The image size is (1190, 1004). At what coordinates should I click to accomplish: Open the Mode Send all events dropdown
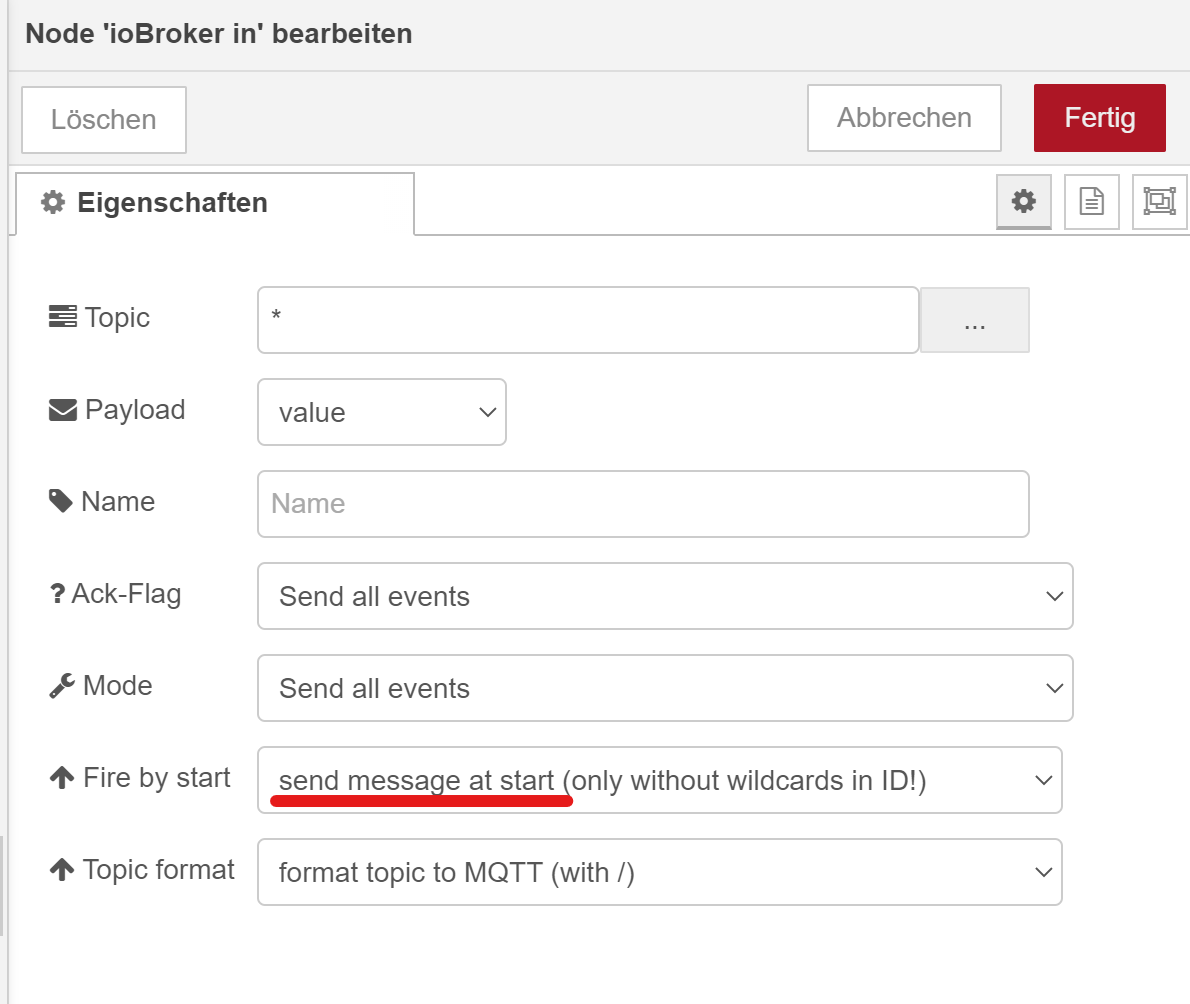(665, 688)
